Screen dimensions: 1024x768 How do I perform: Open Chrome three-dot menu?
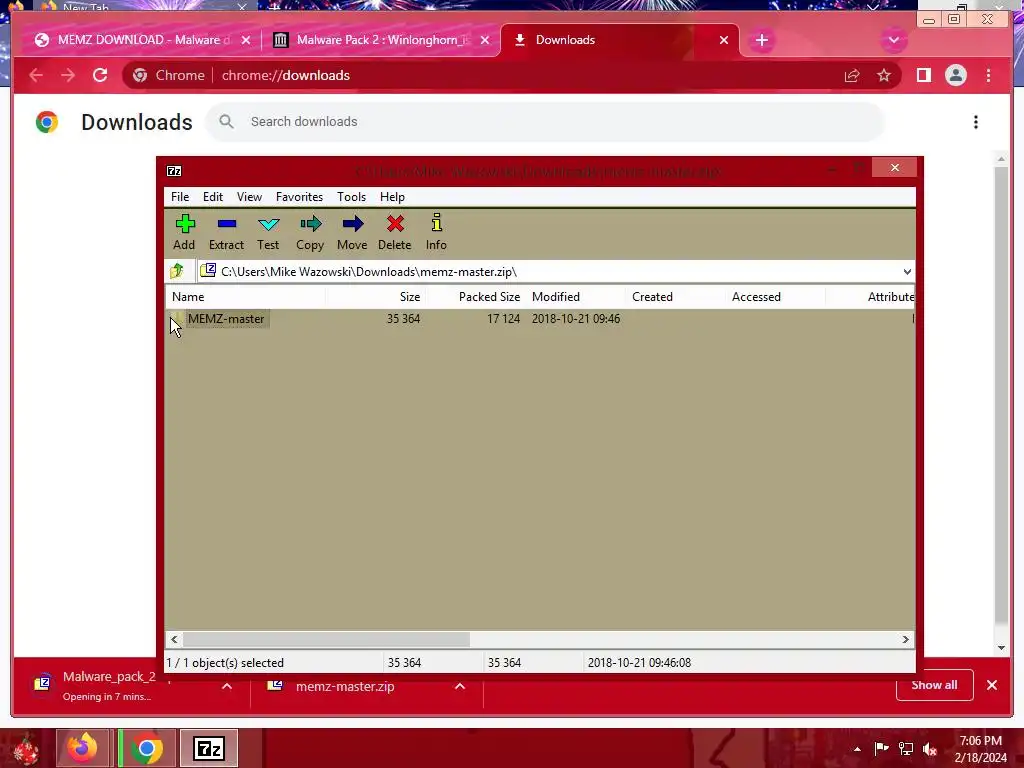click(x=988, y=75)
